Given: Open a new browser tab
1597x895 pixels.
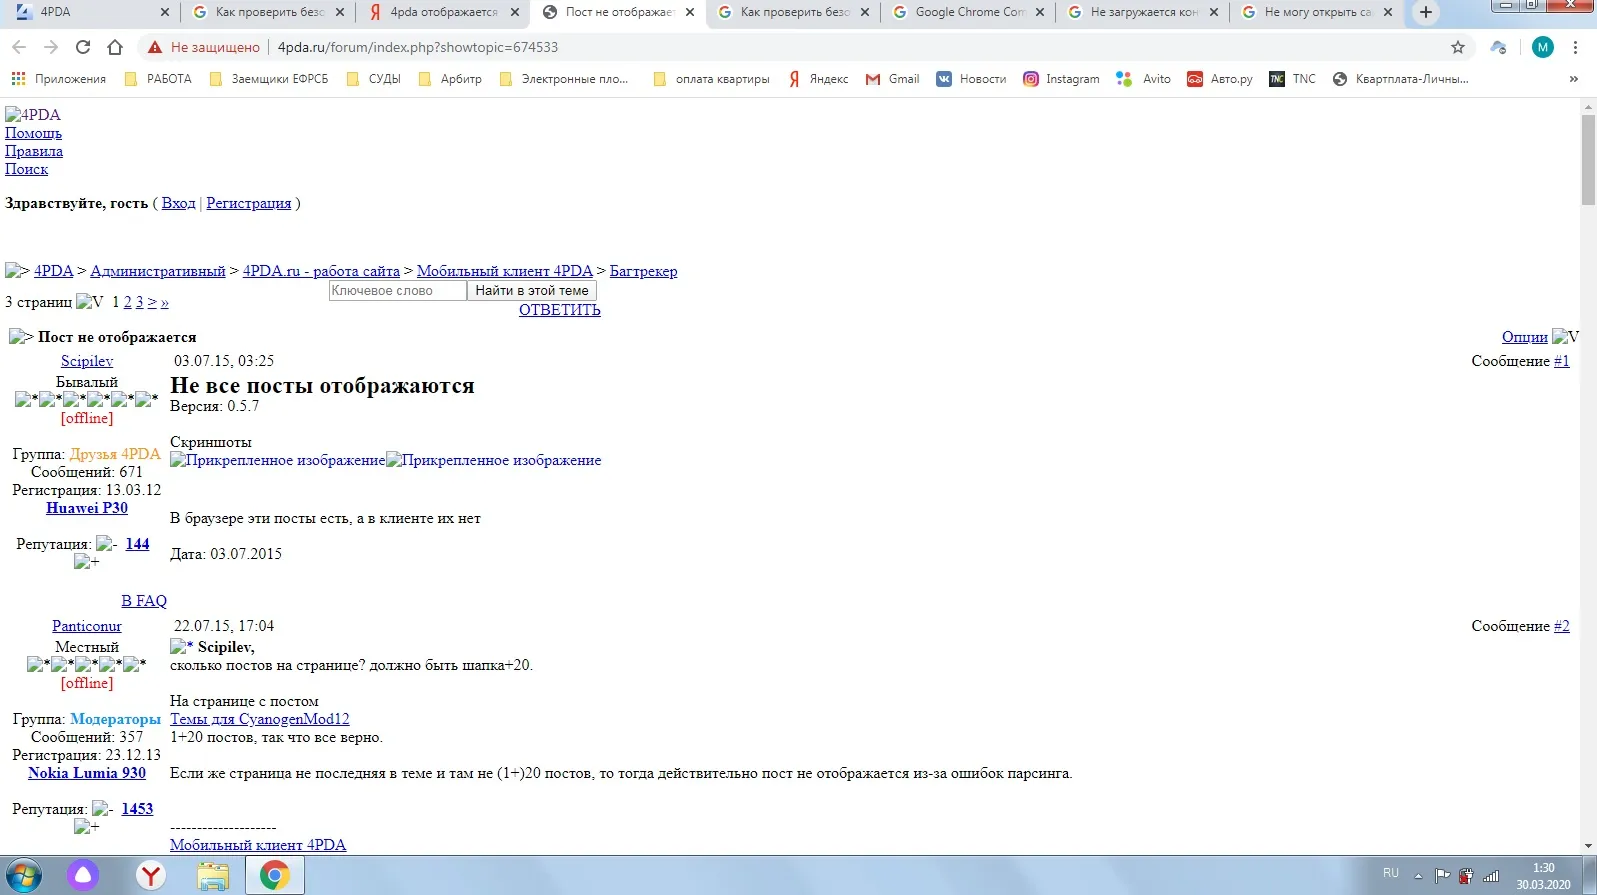Looking at the screenshot, I should click(x=1426, y=12).
